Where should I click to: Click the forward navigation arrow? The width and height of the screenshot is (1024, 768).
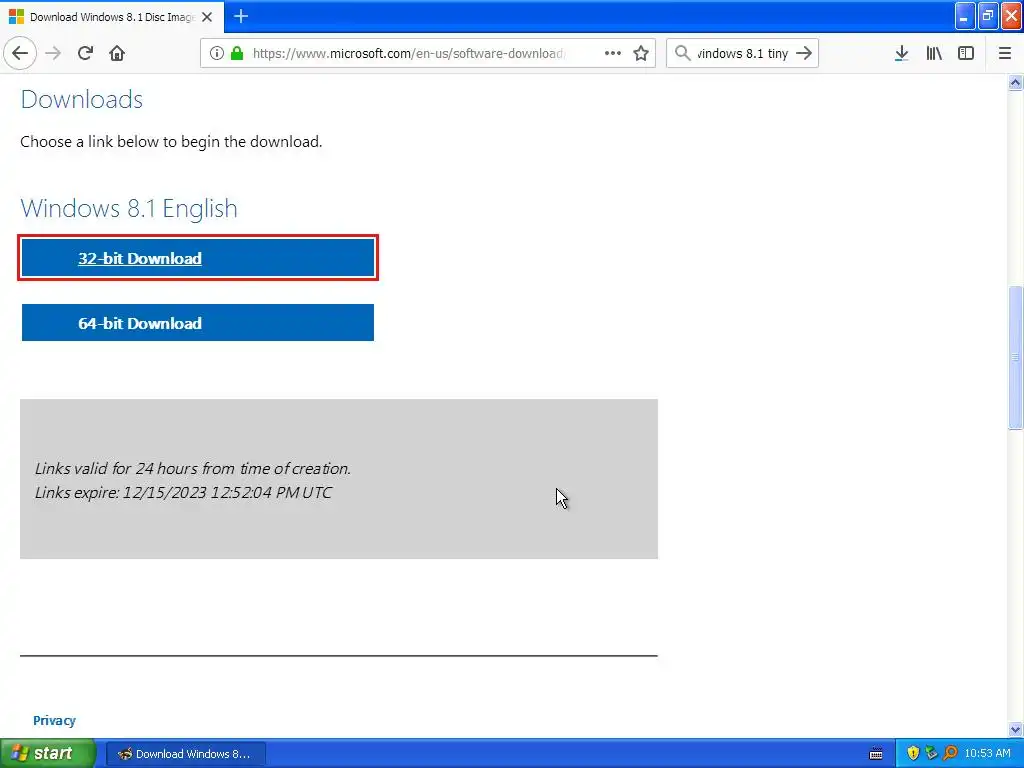pyautogui.click(x=54, y=53)
